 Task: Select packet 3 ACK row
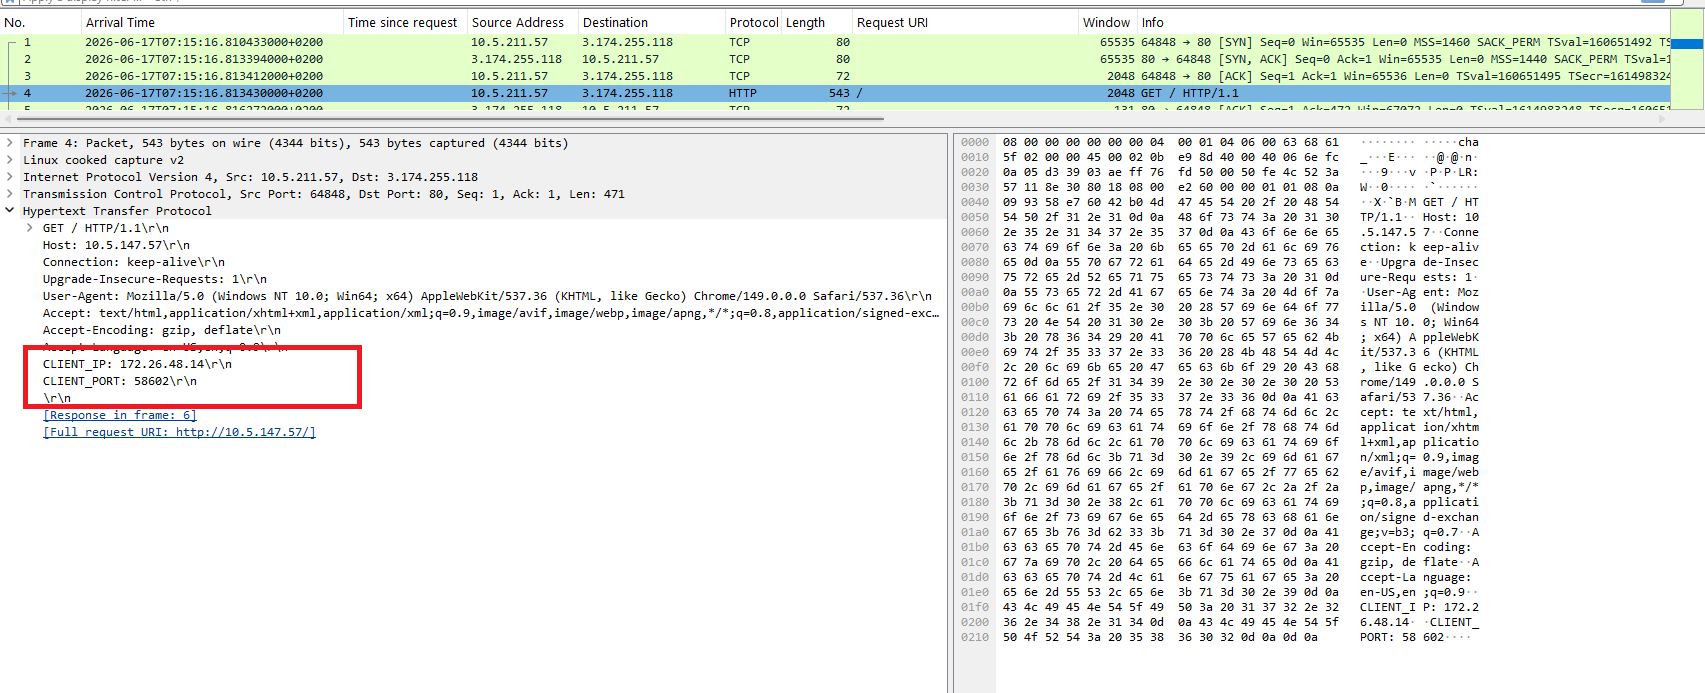point(835,76)
